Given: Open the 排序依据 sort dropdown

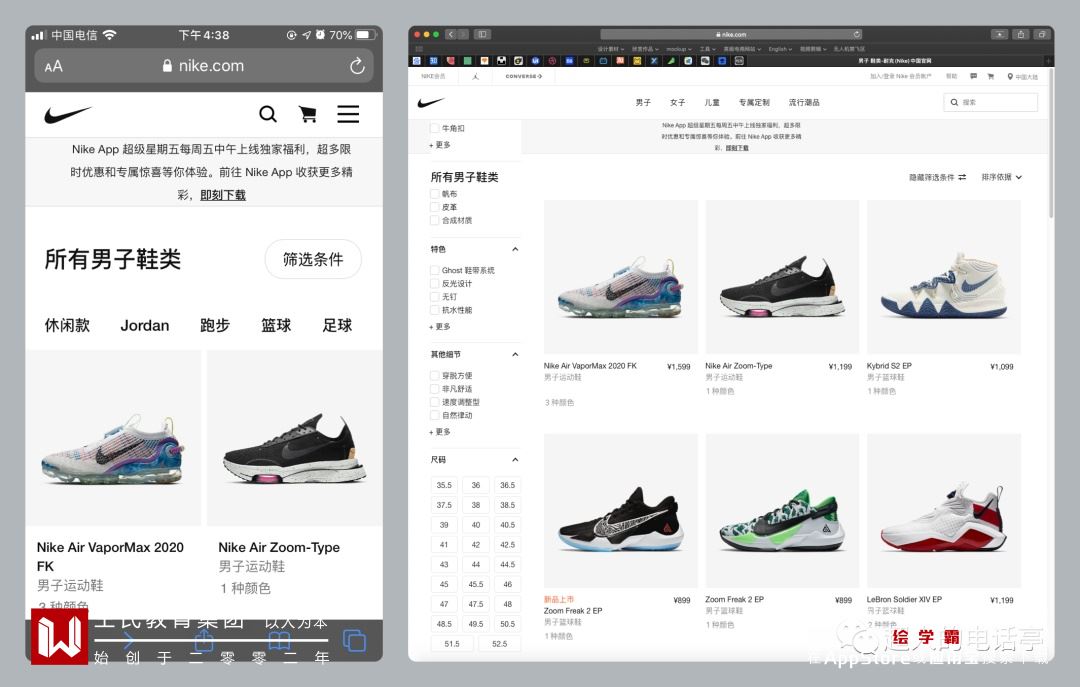Looking at the screenshot, I should pos(1001,178).
